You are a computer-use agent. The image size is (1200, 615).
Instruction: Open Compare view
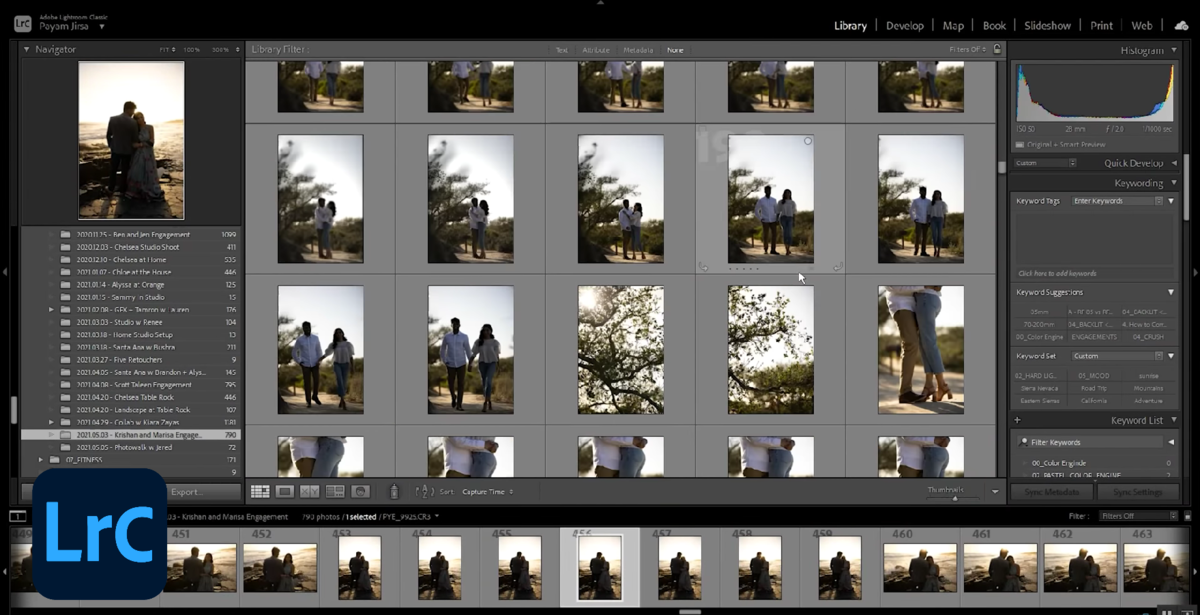click(309, 490)
